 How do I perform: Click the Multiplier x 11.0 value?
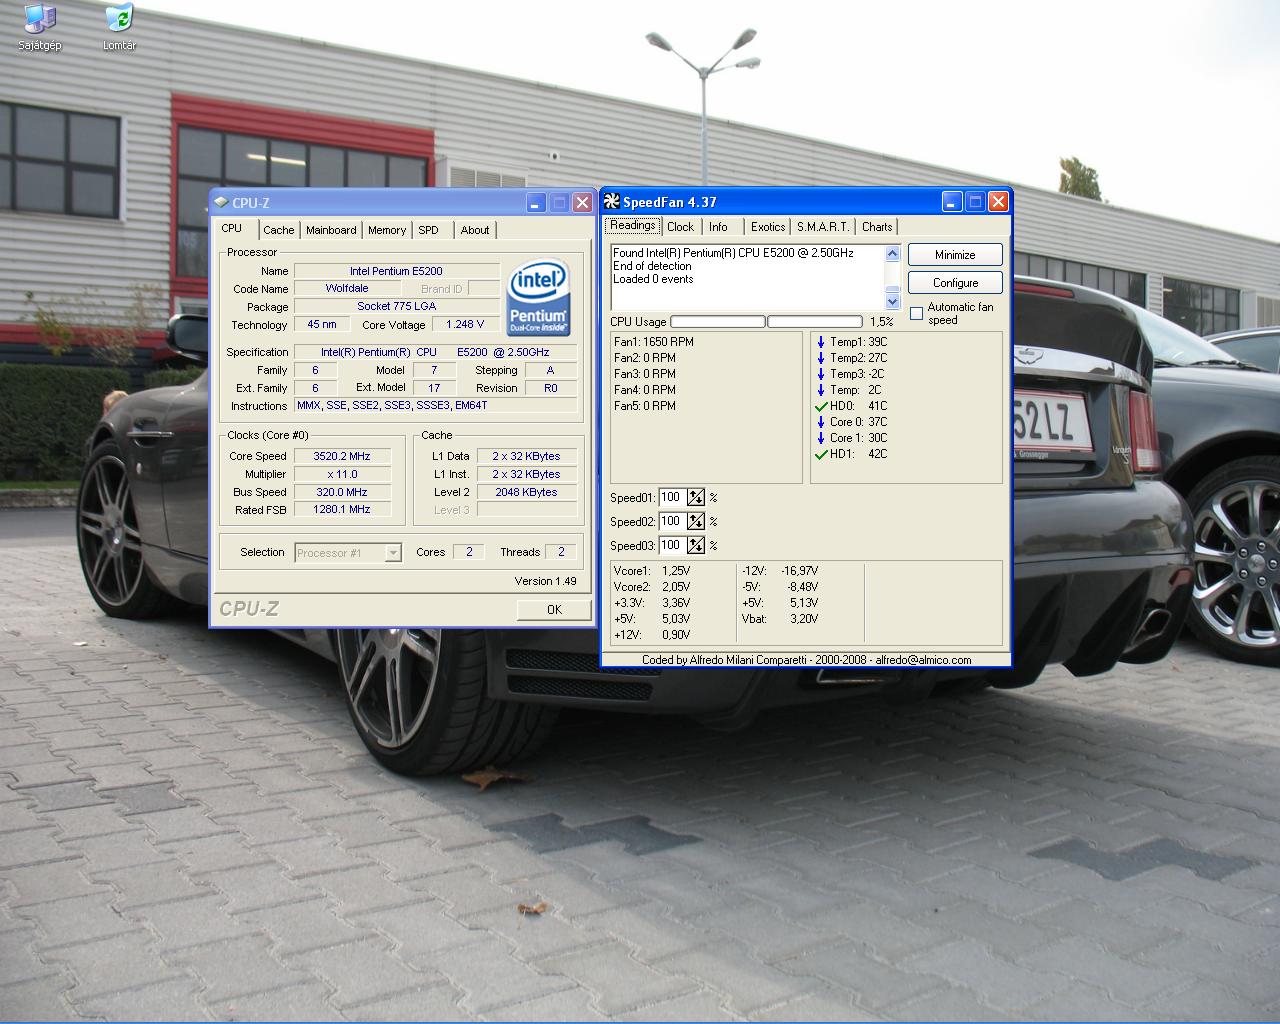coord(342,474)
